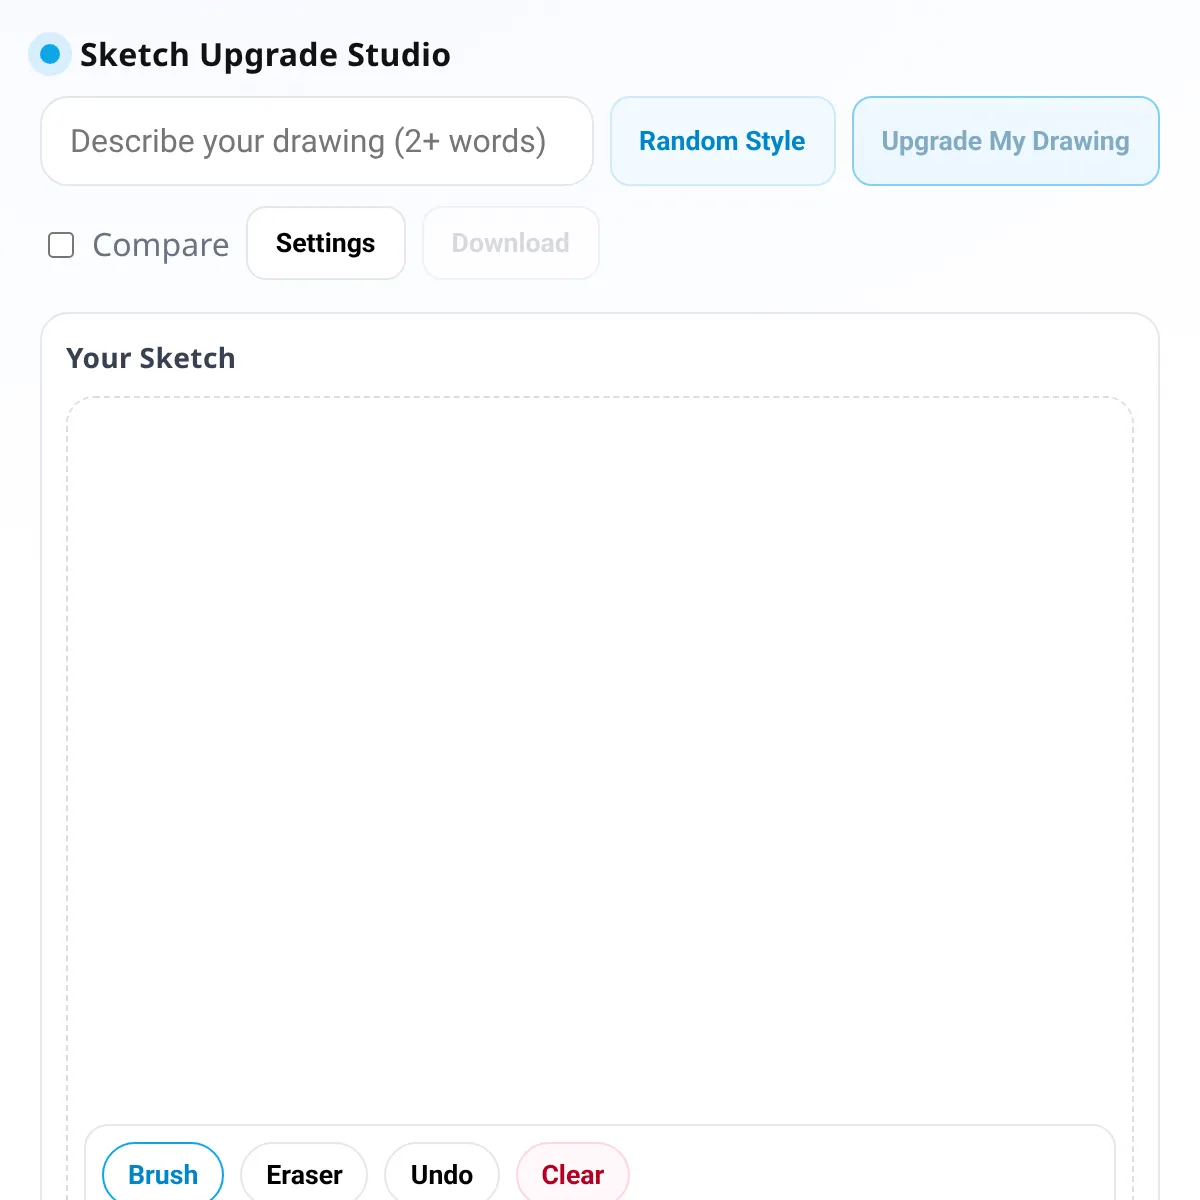The width and height of the screenshot is (1200, 1200).
Task: Switch to the Eraser tool
Action: 304,1173
